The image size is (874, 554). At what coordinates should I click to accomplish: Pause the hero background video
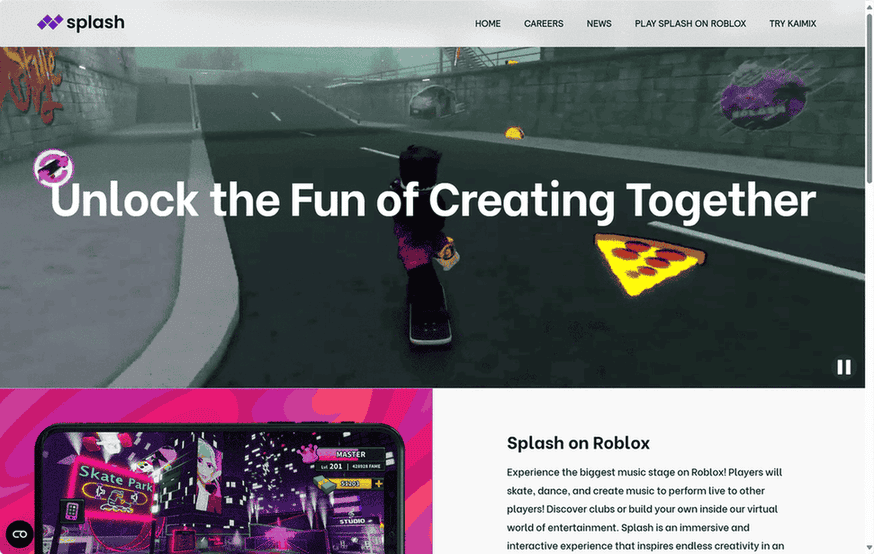[844, 367]
